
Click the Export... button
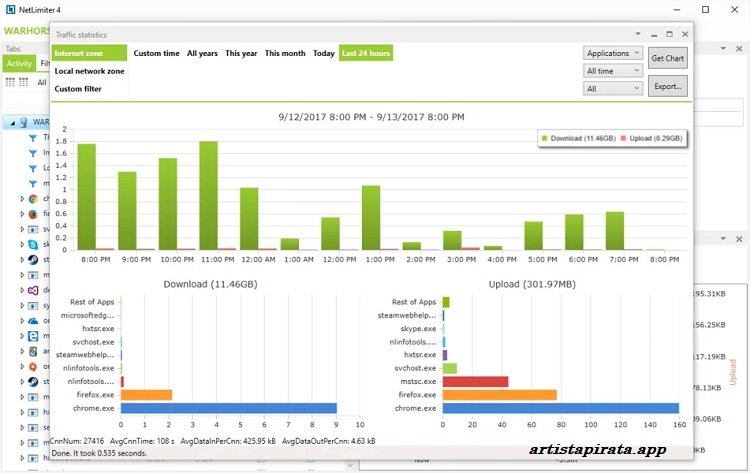667,87
